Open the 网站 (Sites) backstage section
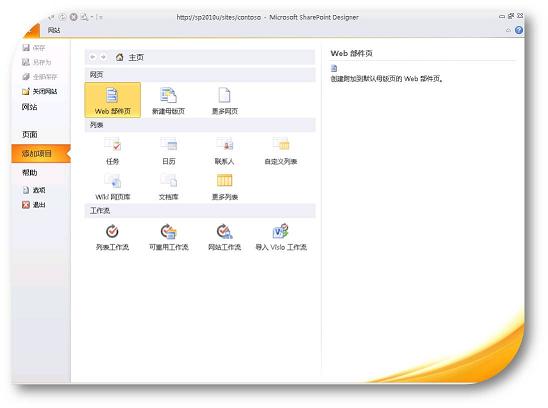 (29, 107)
